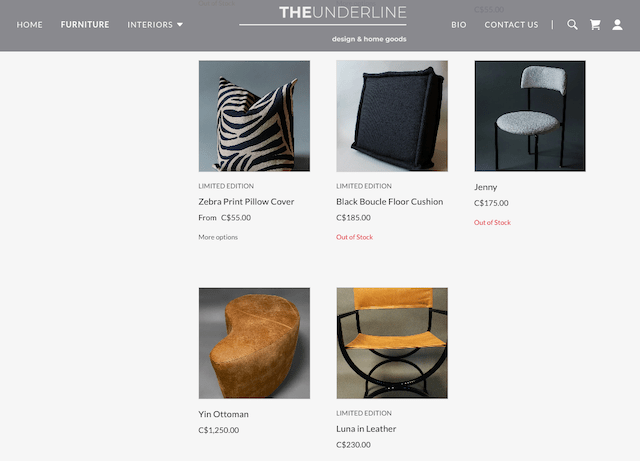640x461 pixels.
Task: Expand the Interiors dropdown arrow
Action: click(x=180, y=25)
